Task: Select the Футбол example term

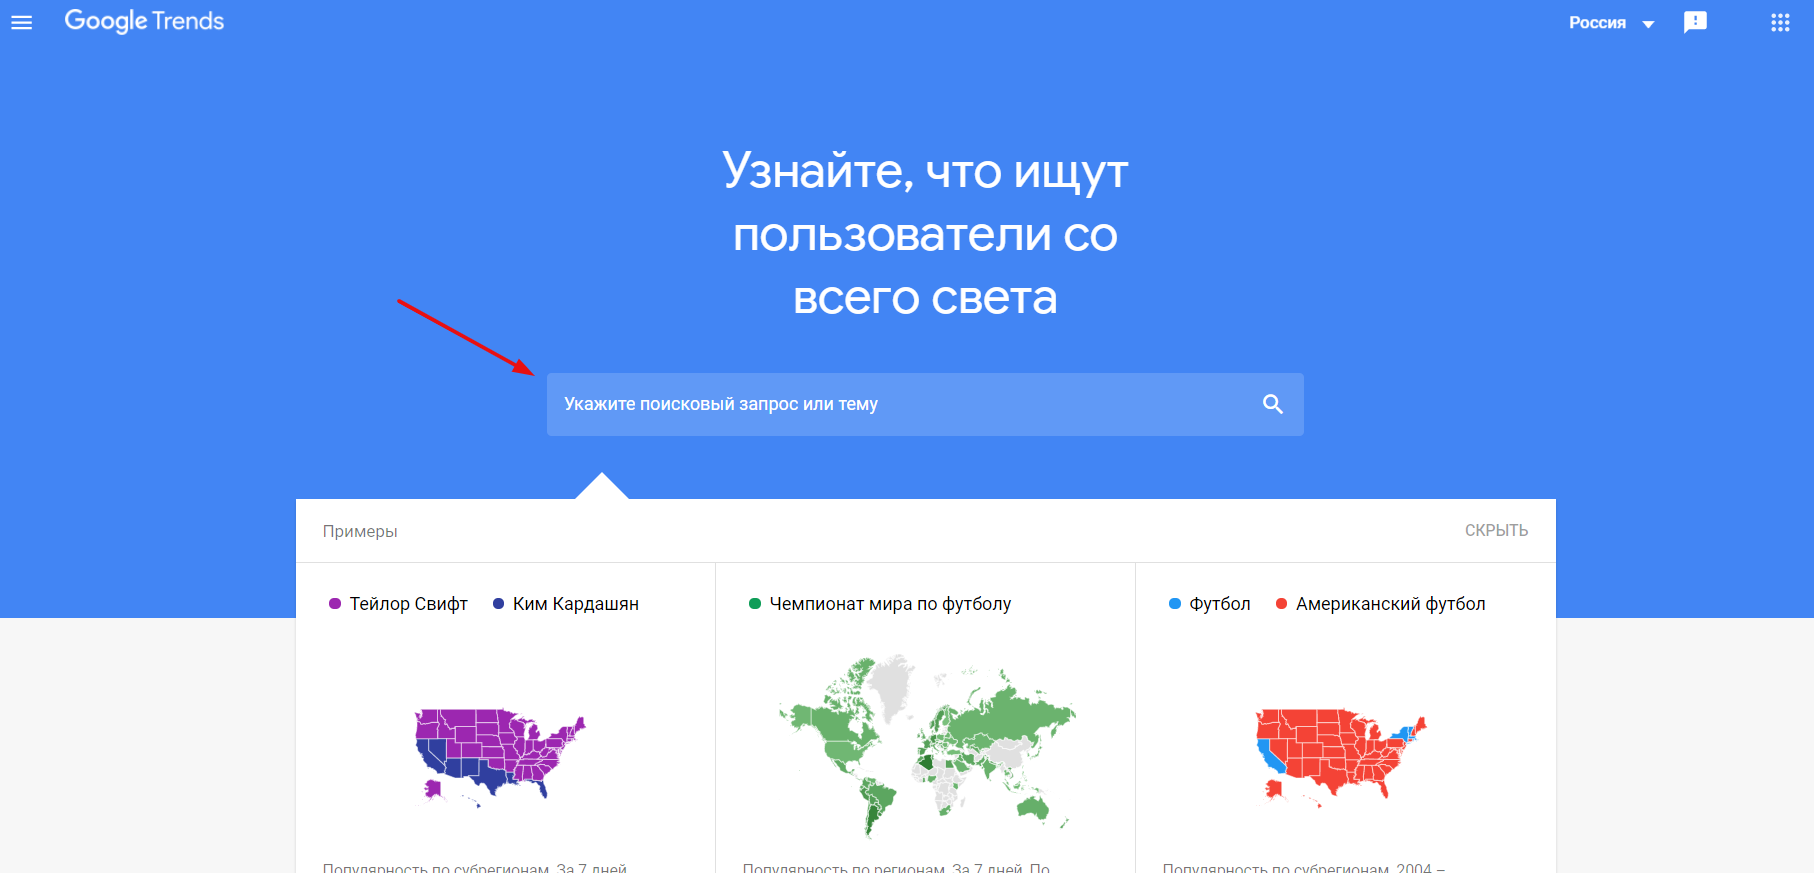Action: pos(1219,604)
